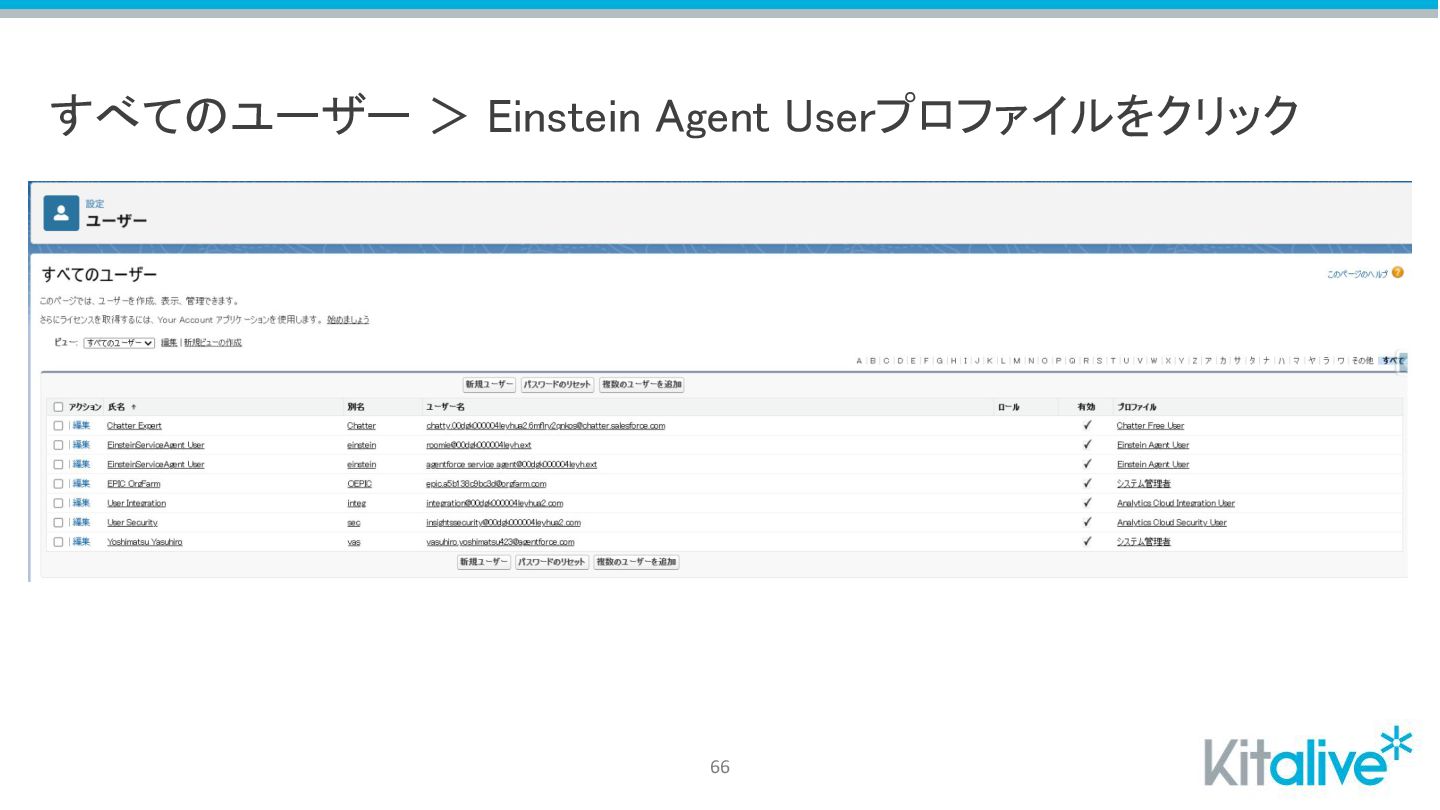Click the user icon beside the ユーザー heading
This screenshot has height=810, width=1440.
tap(61, 213)
